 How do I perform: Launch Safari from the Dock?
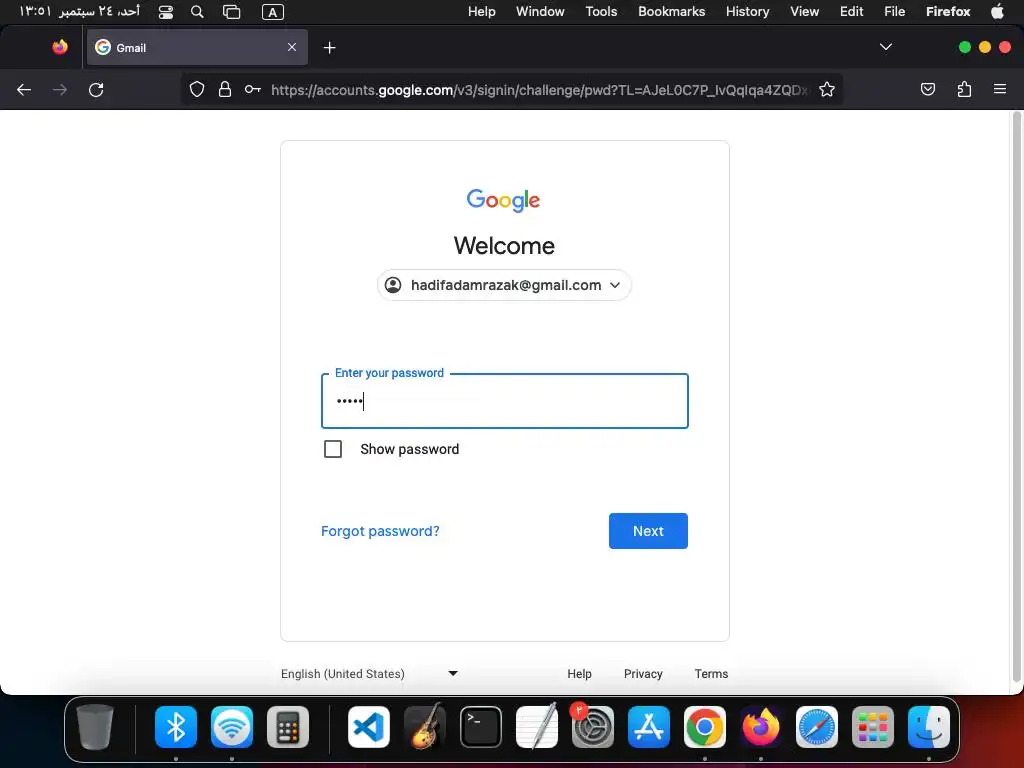[x=817, y=727]
